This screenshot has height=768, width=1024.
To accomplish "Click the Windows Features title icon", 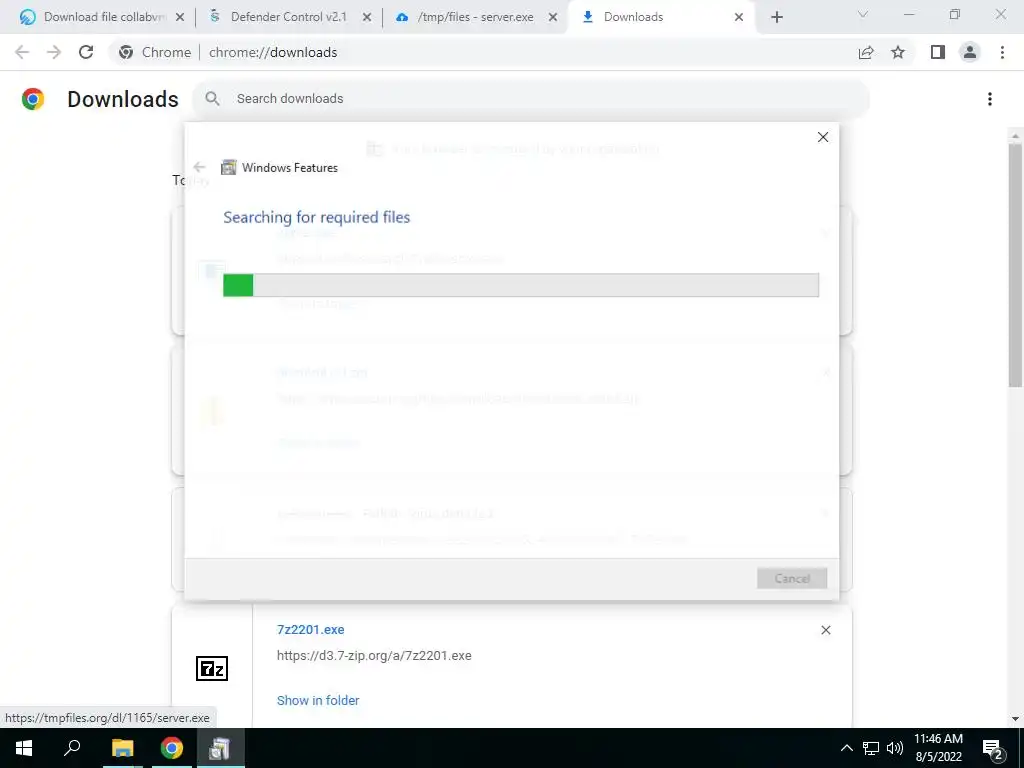I will coord(229,167).
